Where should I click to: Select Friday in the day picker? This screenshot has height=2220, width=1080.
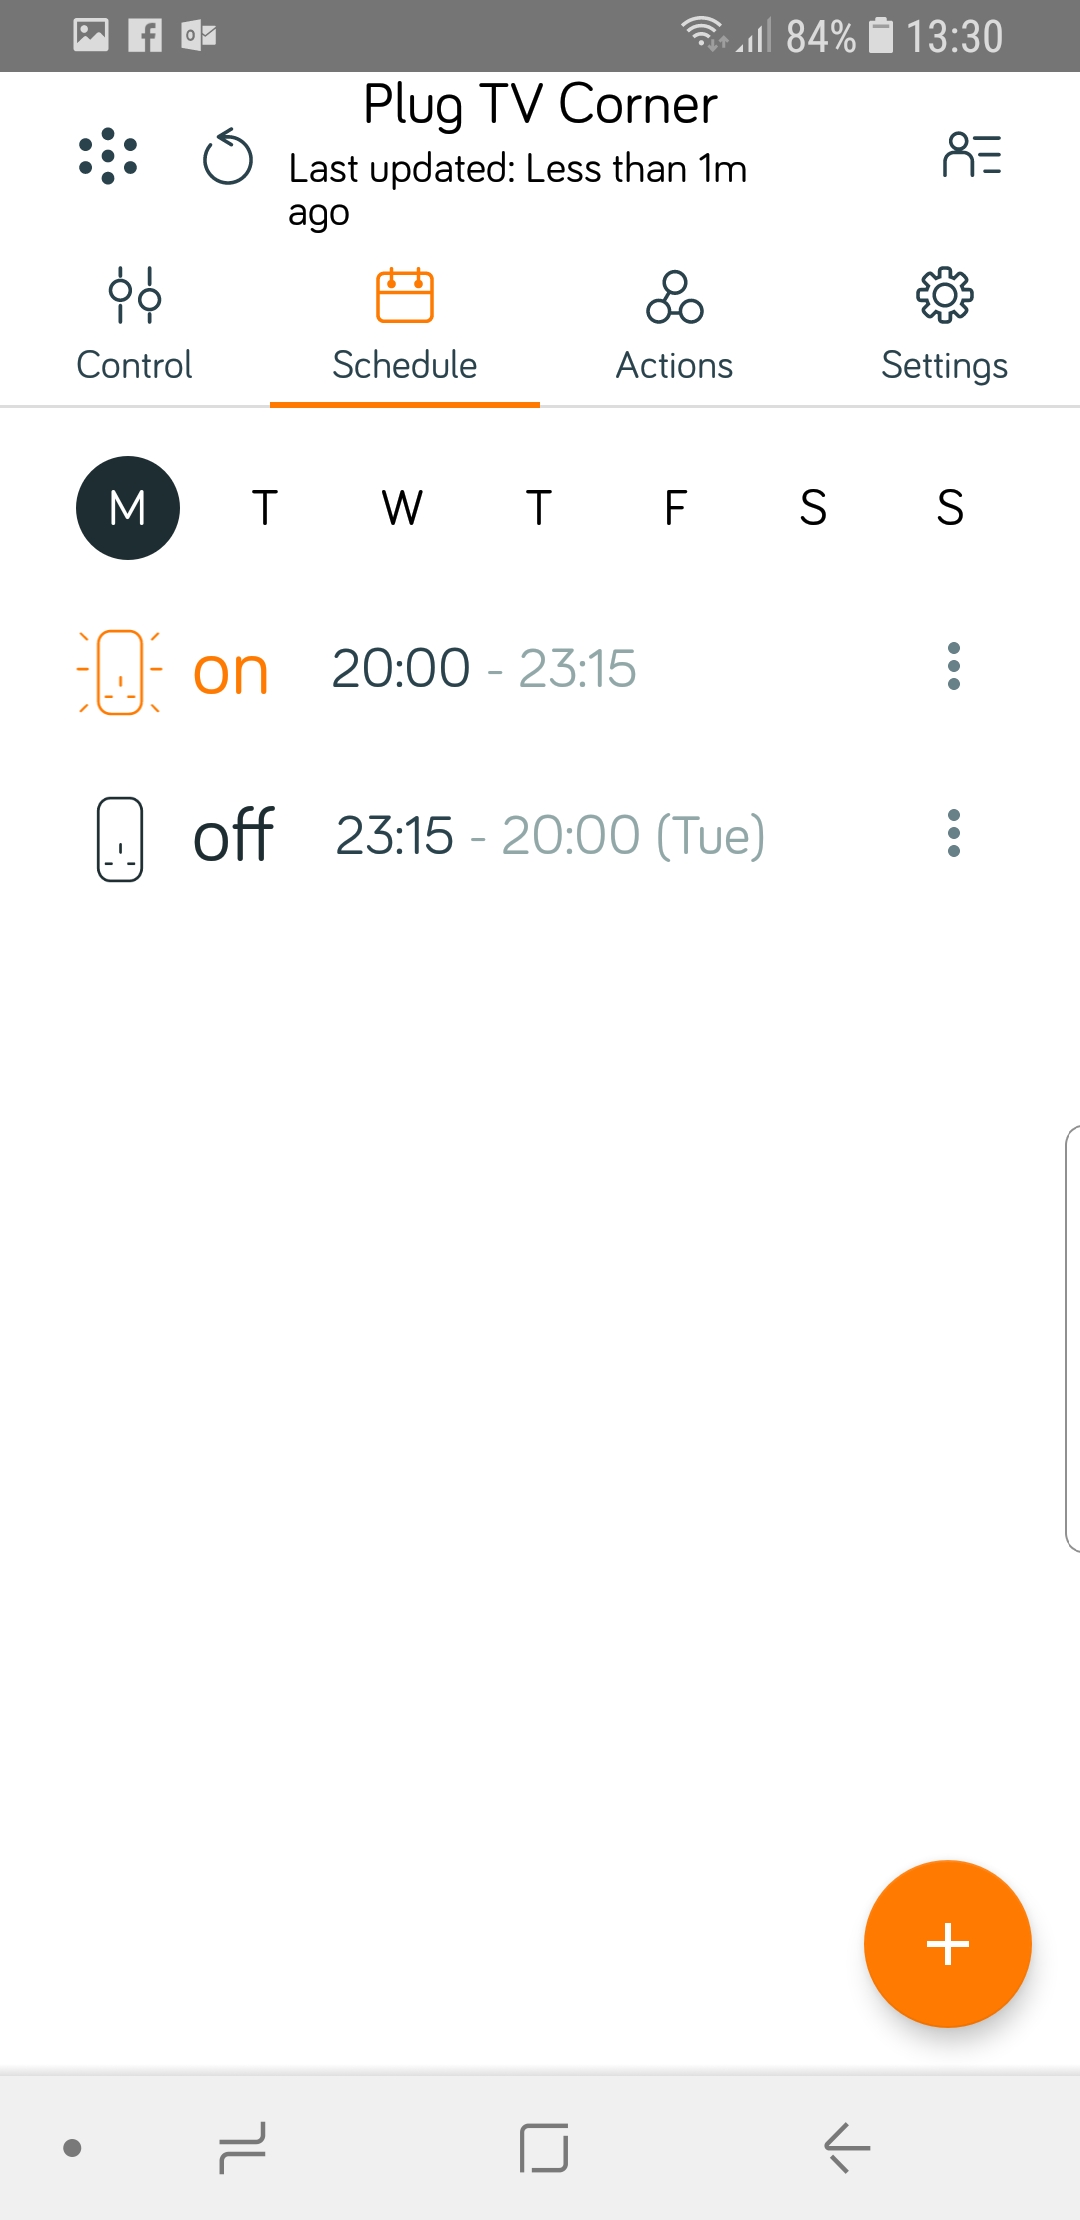(x=676, y=508)
